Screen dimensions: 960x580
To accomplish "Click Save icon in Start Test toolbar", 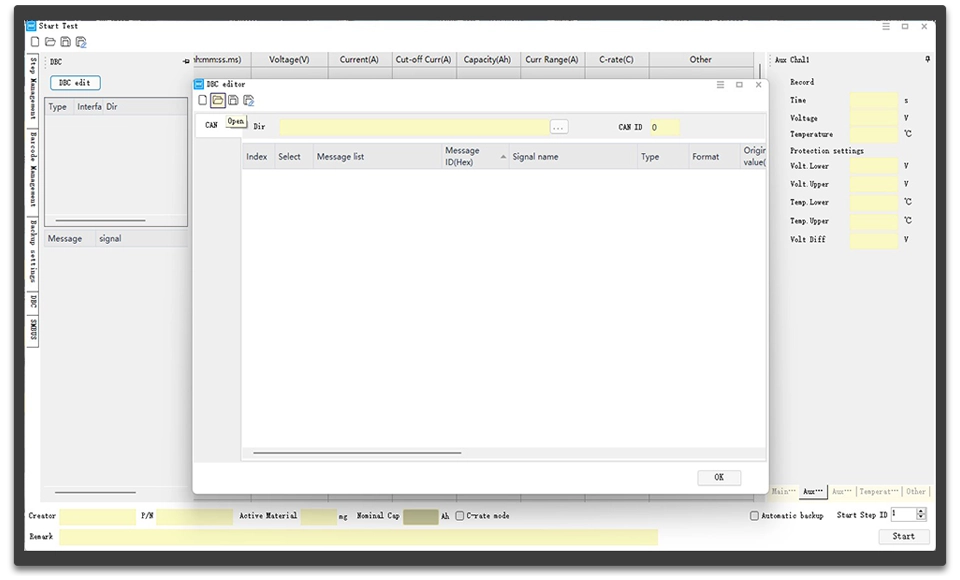I will 66,42.
